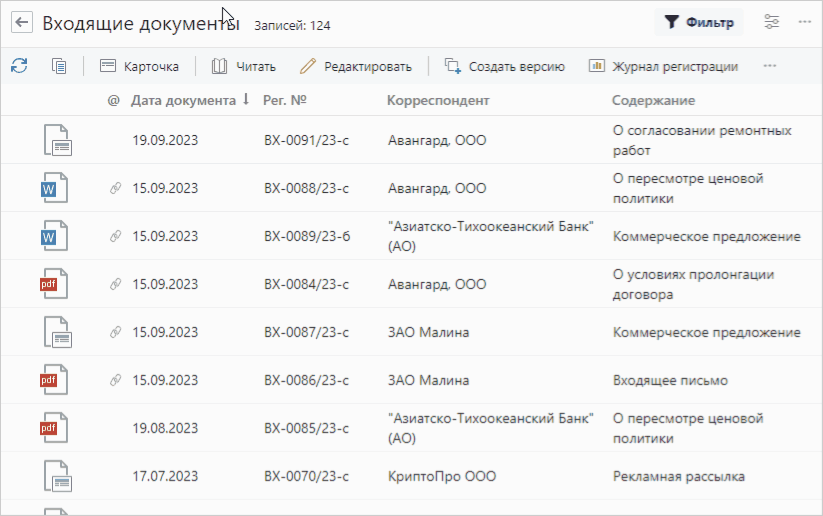Open Карточка of the document
The image size is (823, 516).
pyautogui.click(x=140, y=66)
